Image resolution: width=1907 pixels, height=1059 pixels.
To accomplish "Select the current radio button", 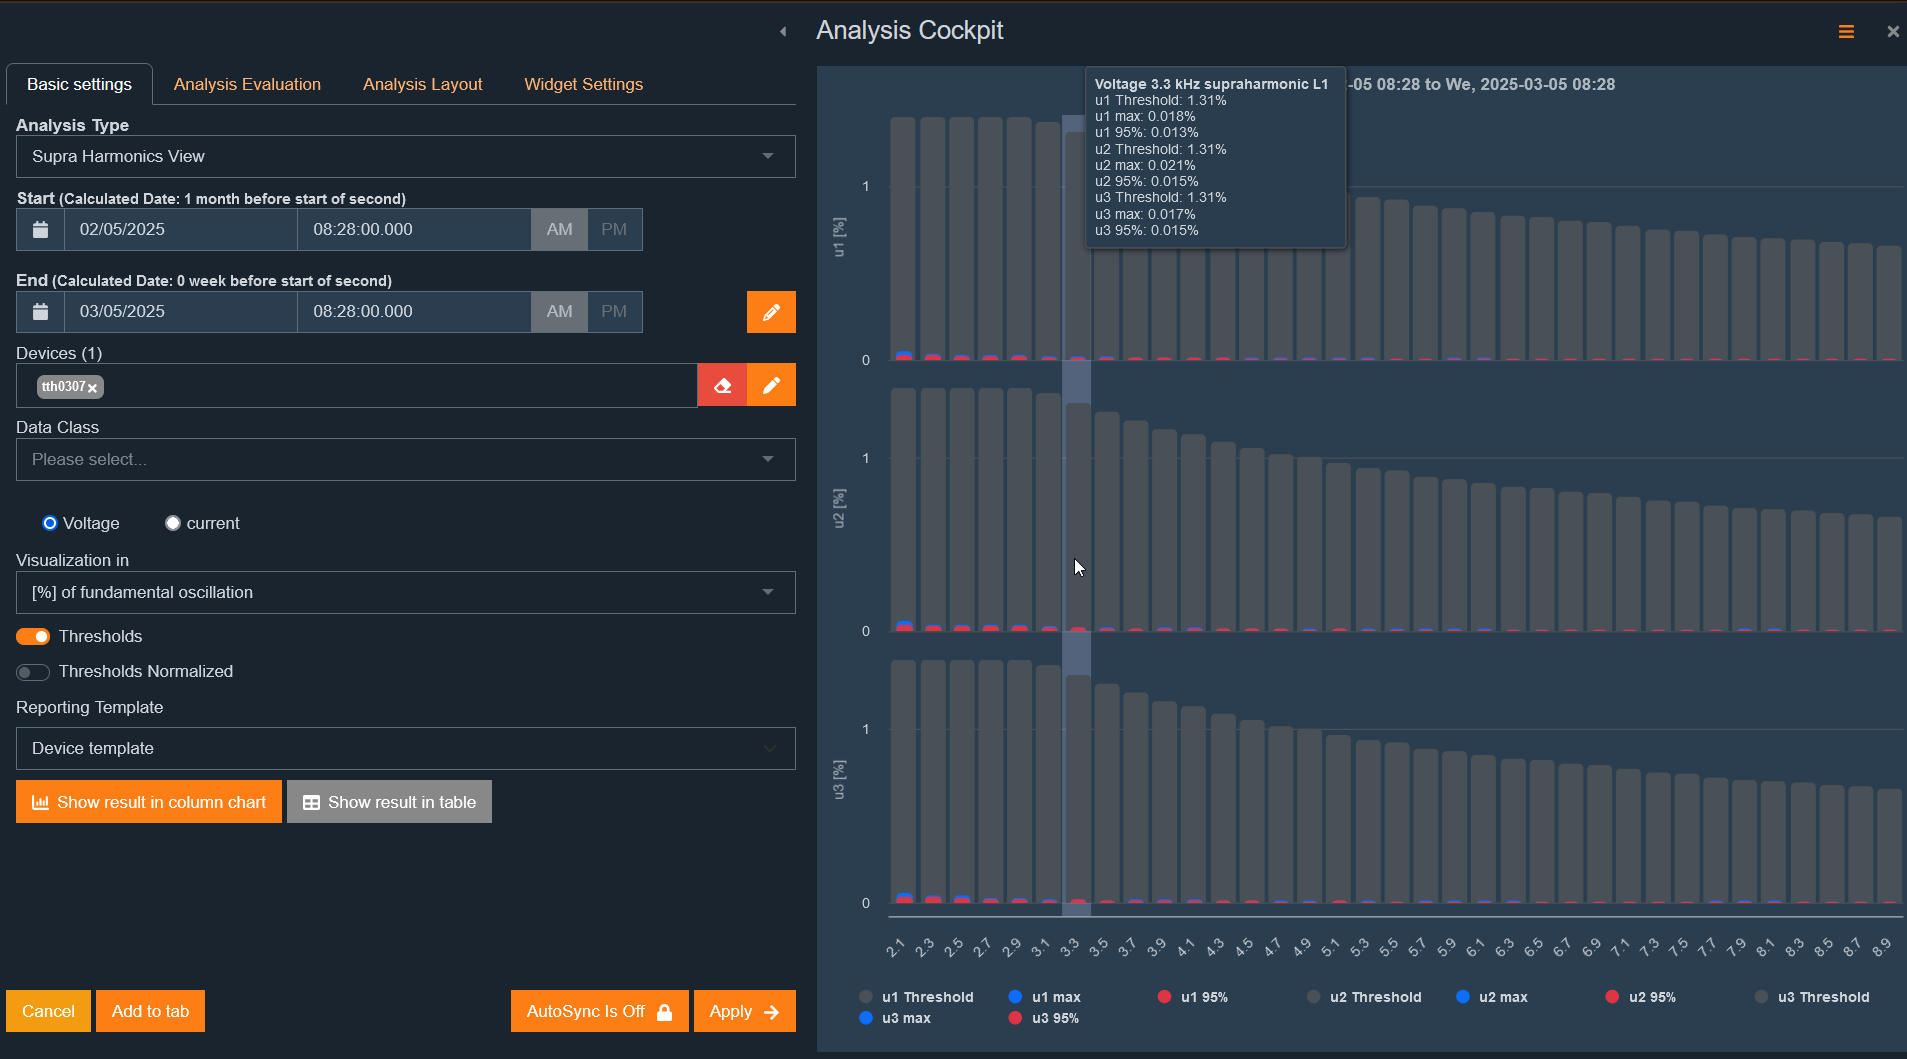I will coord(172,522).
